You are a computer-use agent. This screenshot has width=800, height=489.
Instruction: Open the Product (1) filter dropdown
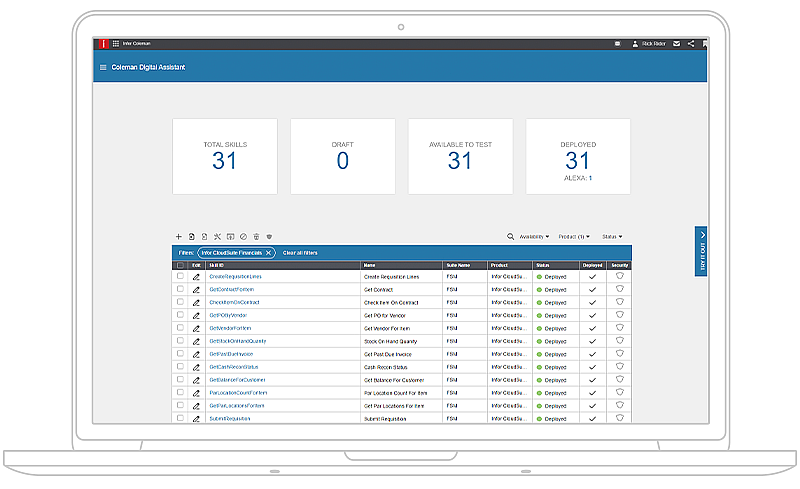[576, 237]
